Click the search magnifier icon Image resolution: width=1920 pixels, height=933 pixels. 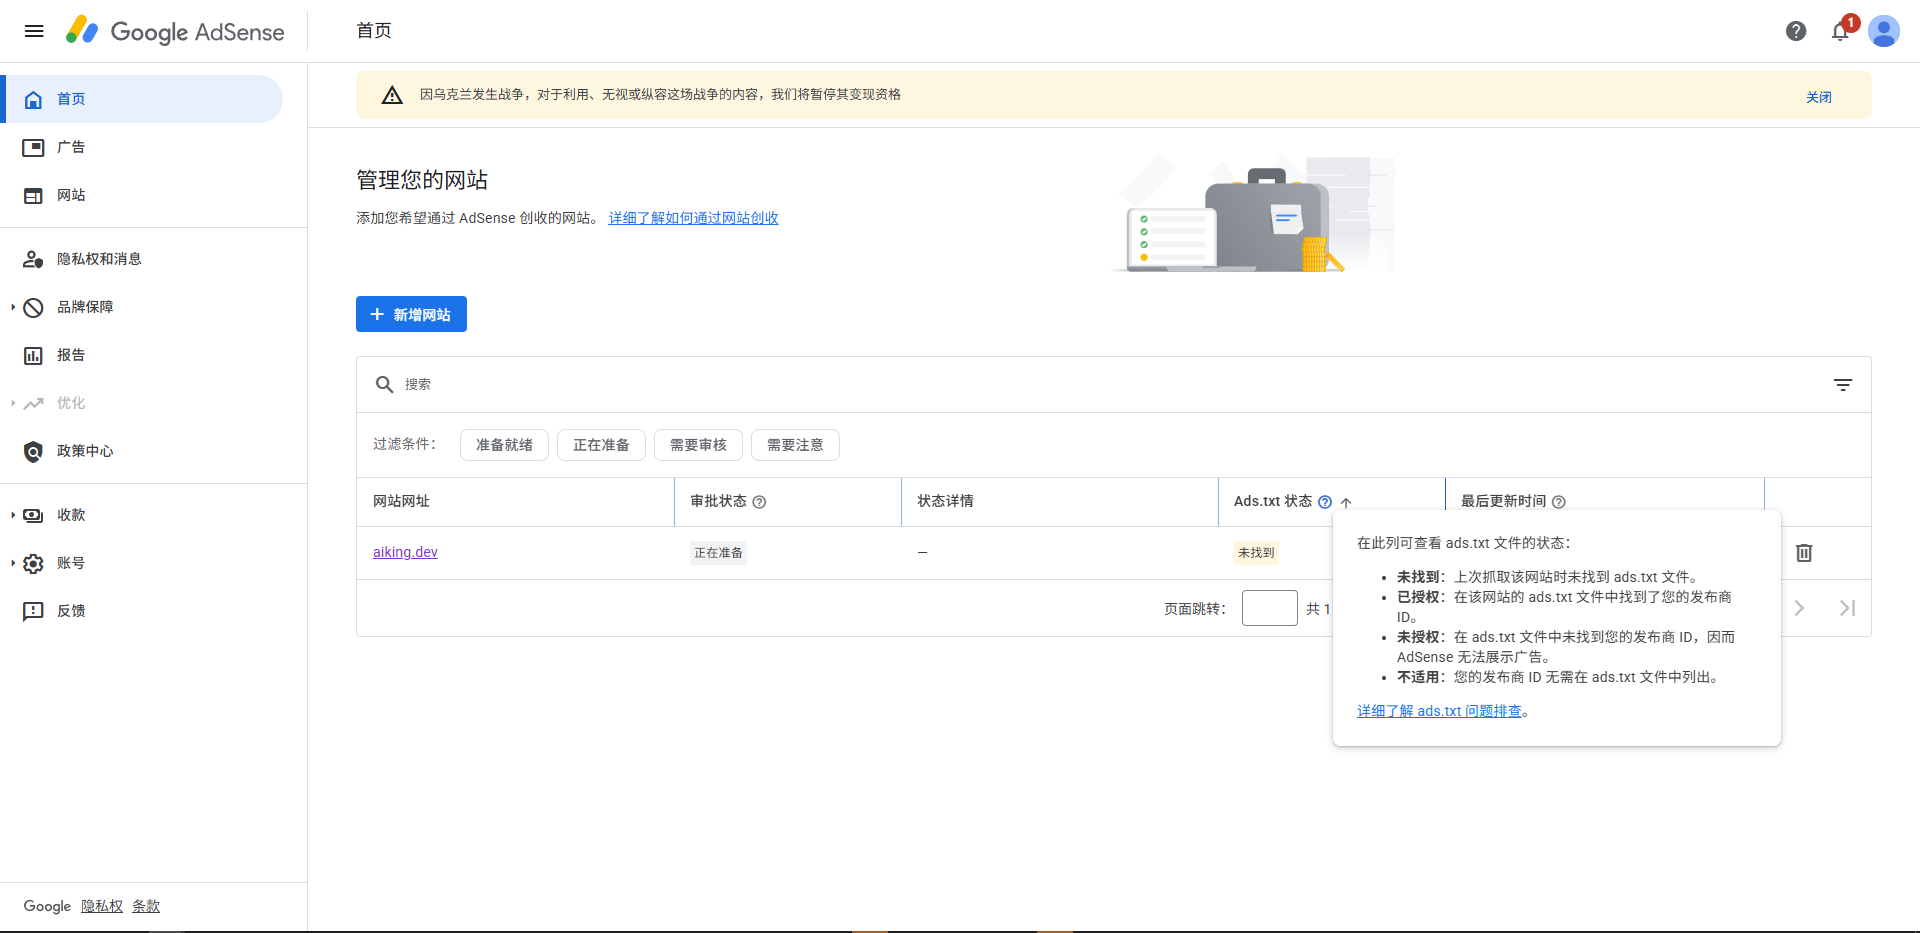[384, 384]
